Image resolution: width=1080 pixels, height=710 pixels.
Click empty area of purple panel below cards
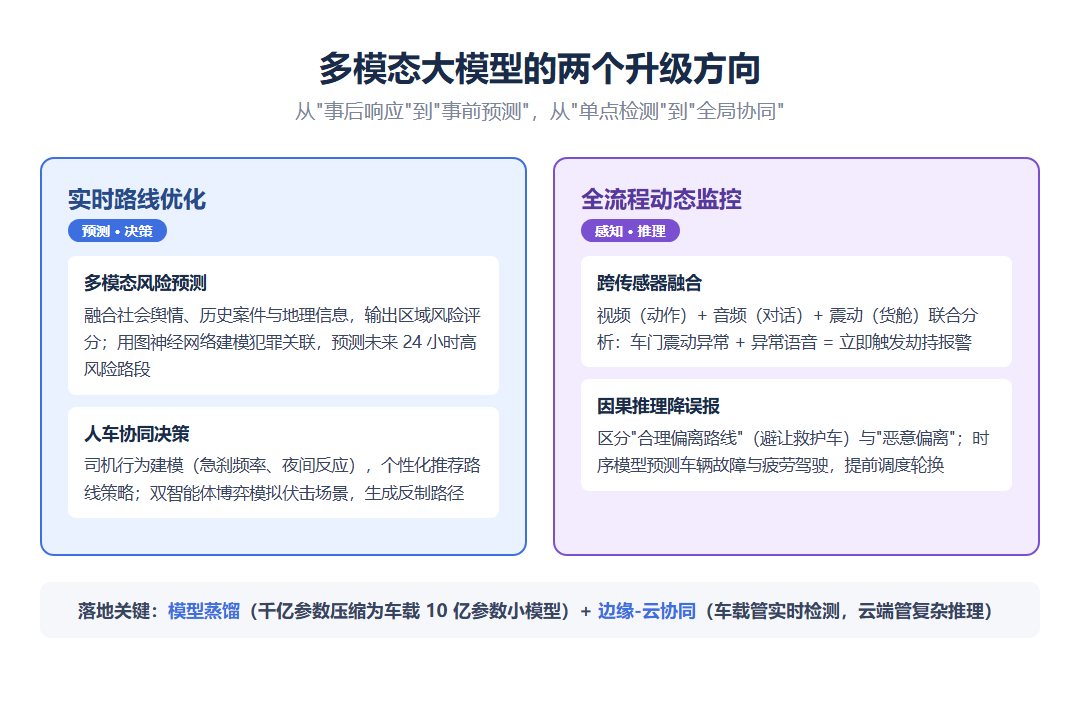point(796,523)
